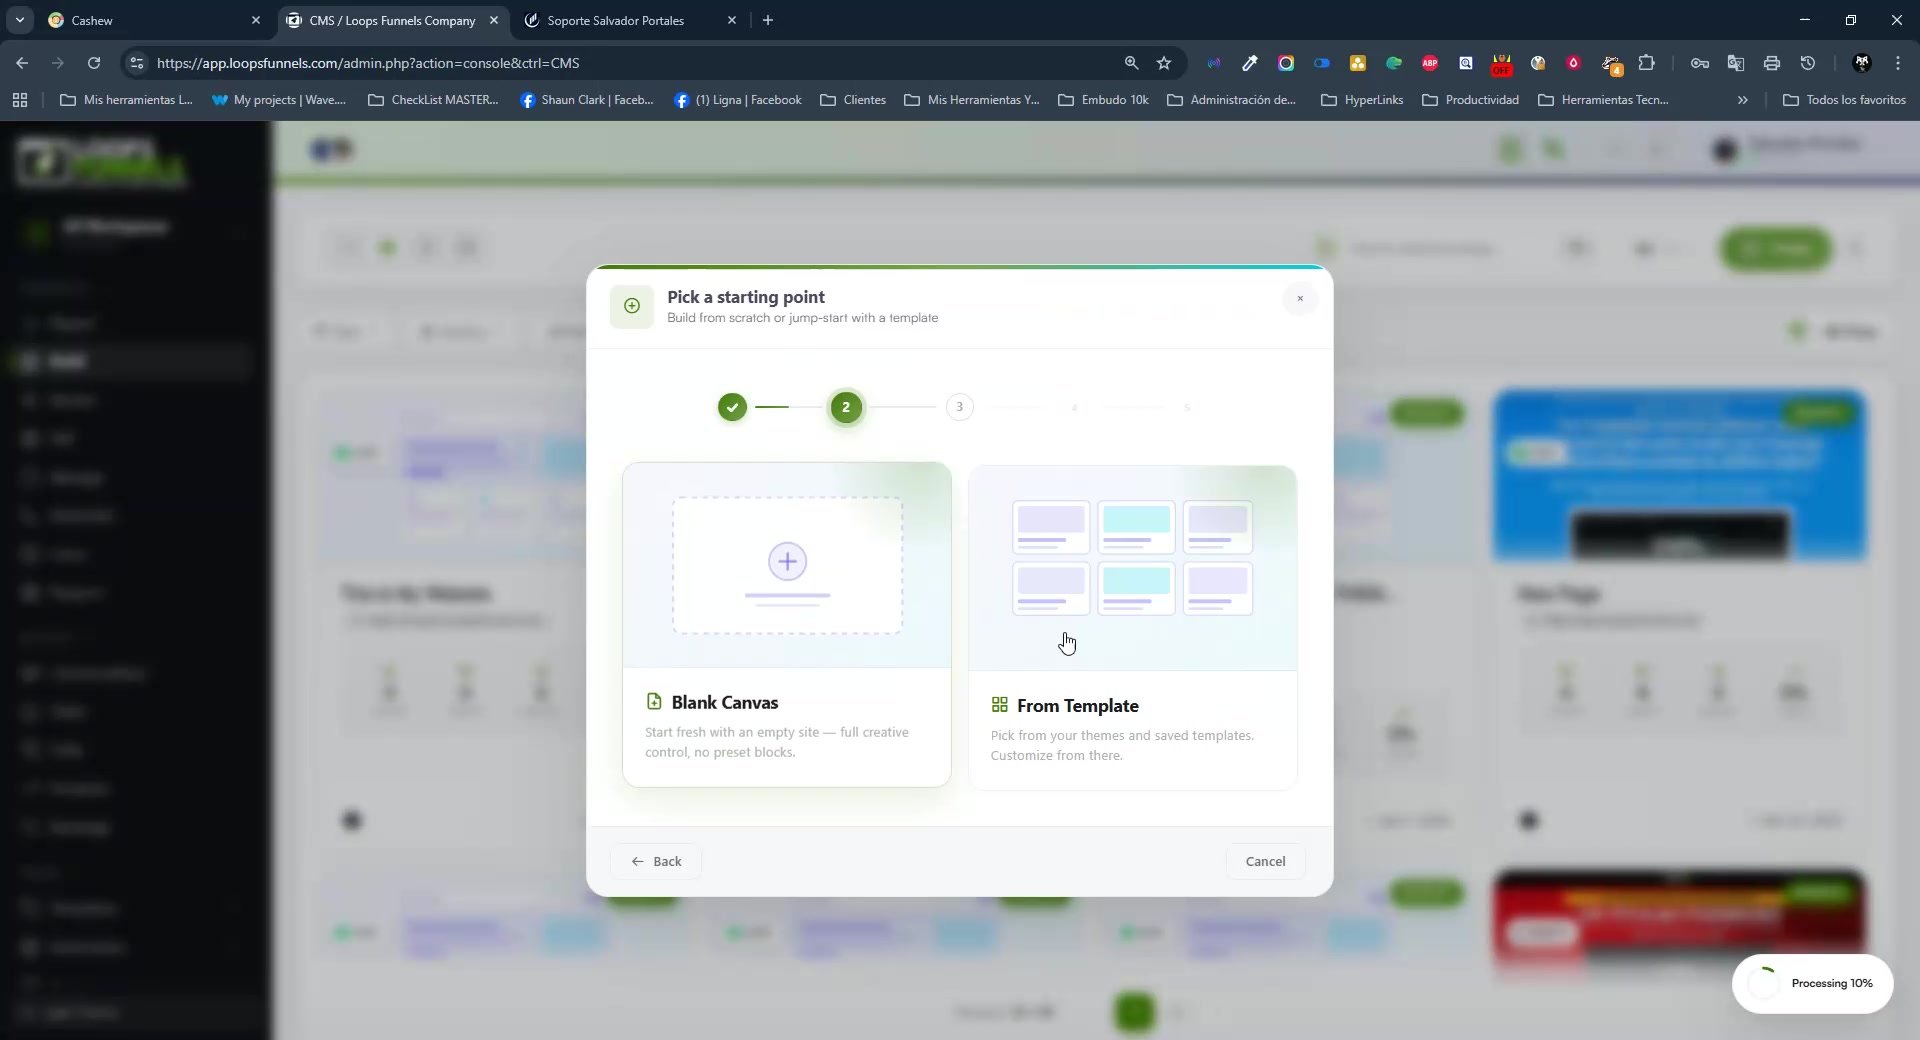The width and height of the screenshot is (1920, 1040).
Task: Open the Clientes bookmark folder
Action: 853,100
